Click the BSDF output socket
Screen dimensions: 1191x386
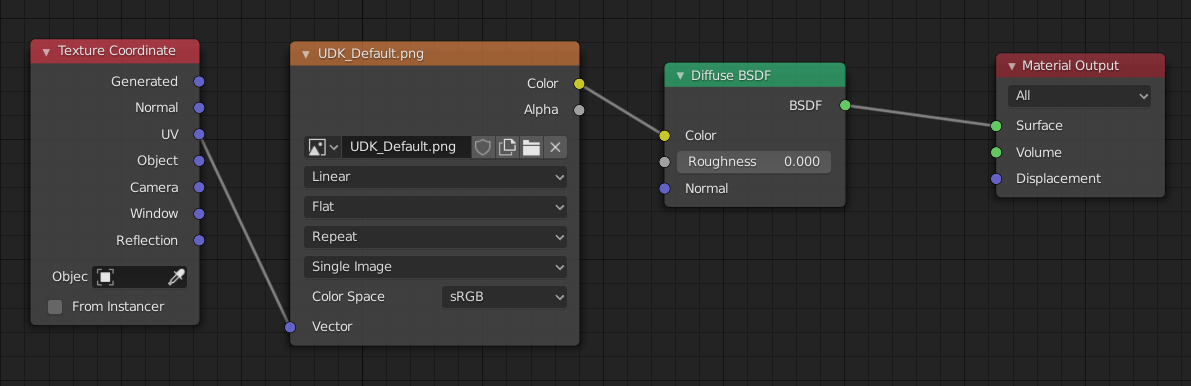pos(845,106)
